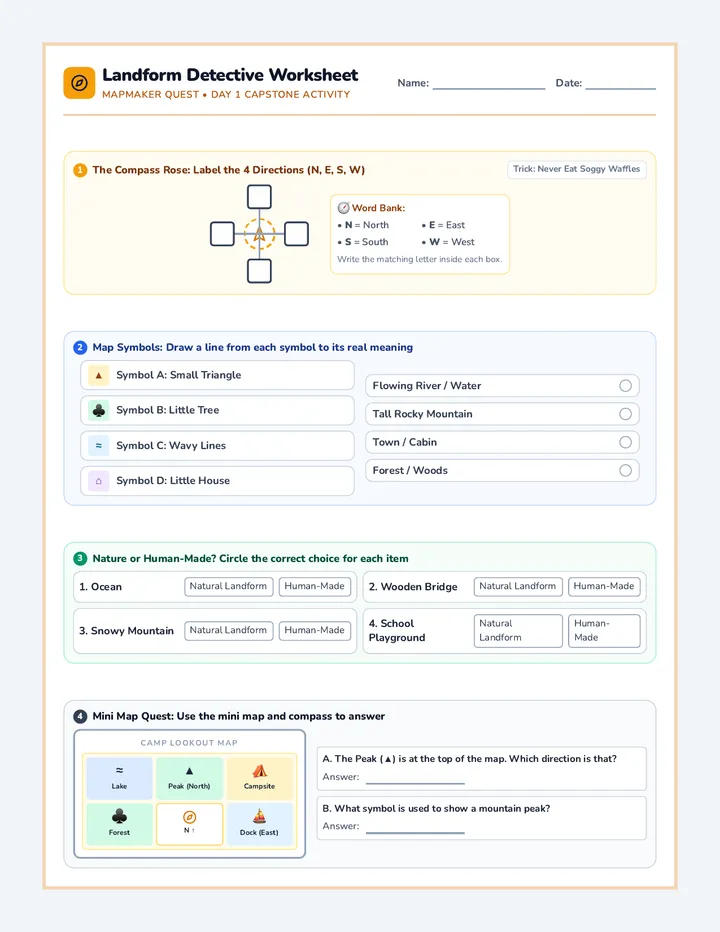This screenshot has width=720, height=932.
Task: Click the right compass rose box
Action: (296, 234)
